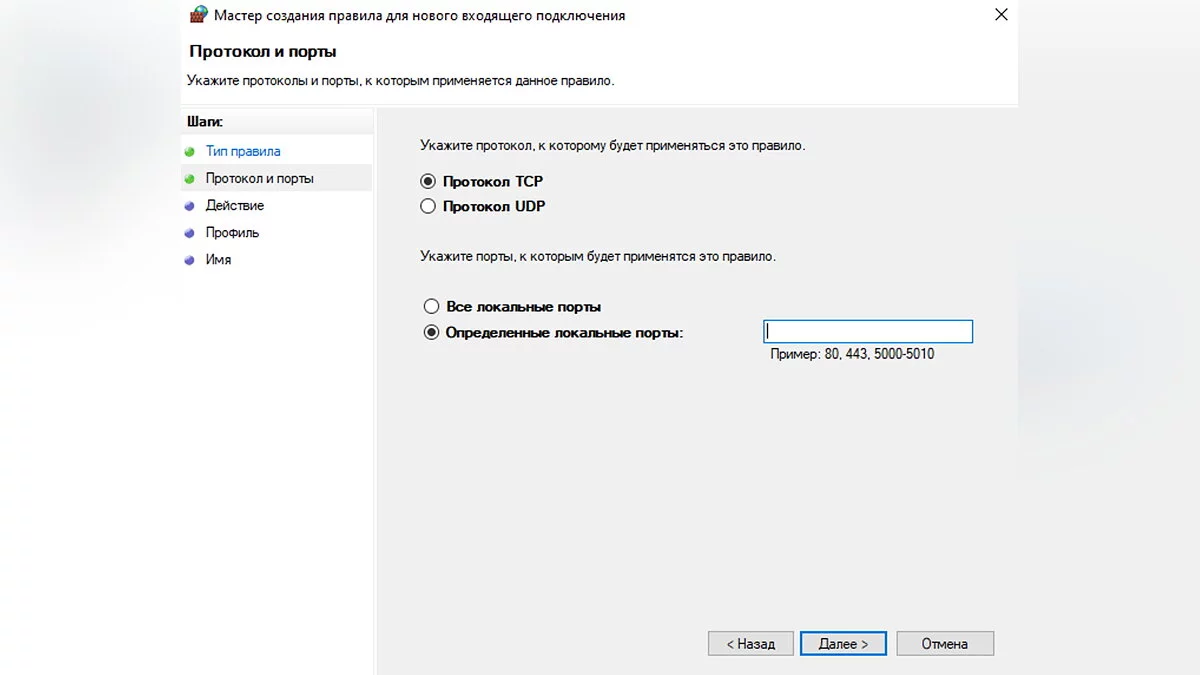Focus the local ports text field
Image resolution: width=1200 pixels, height=675 pixels.
868,332
